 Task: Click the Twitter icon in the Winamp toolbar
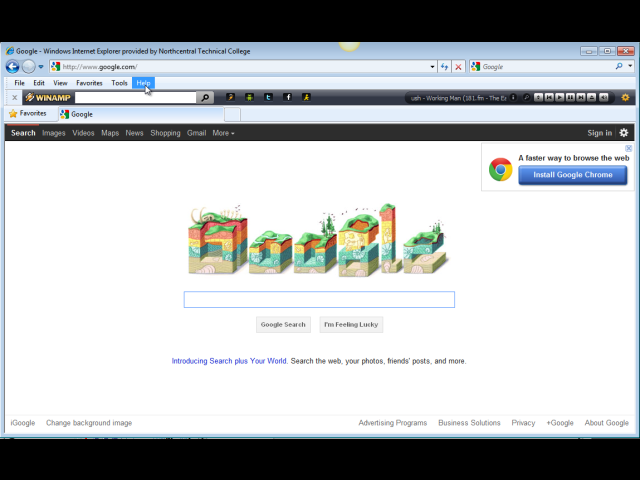pyautogui.click(x=268, y=97)
